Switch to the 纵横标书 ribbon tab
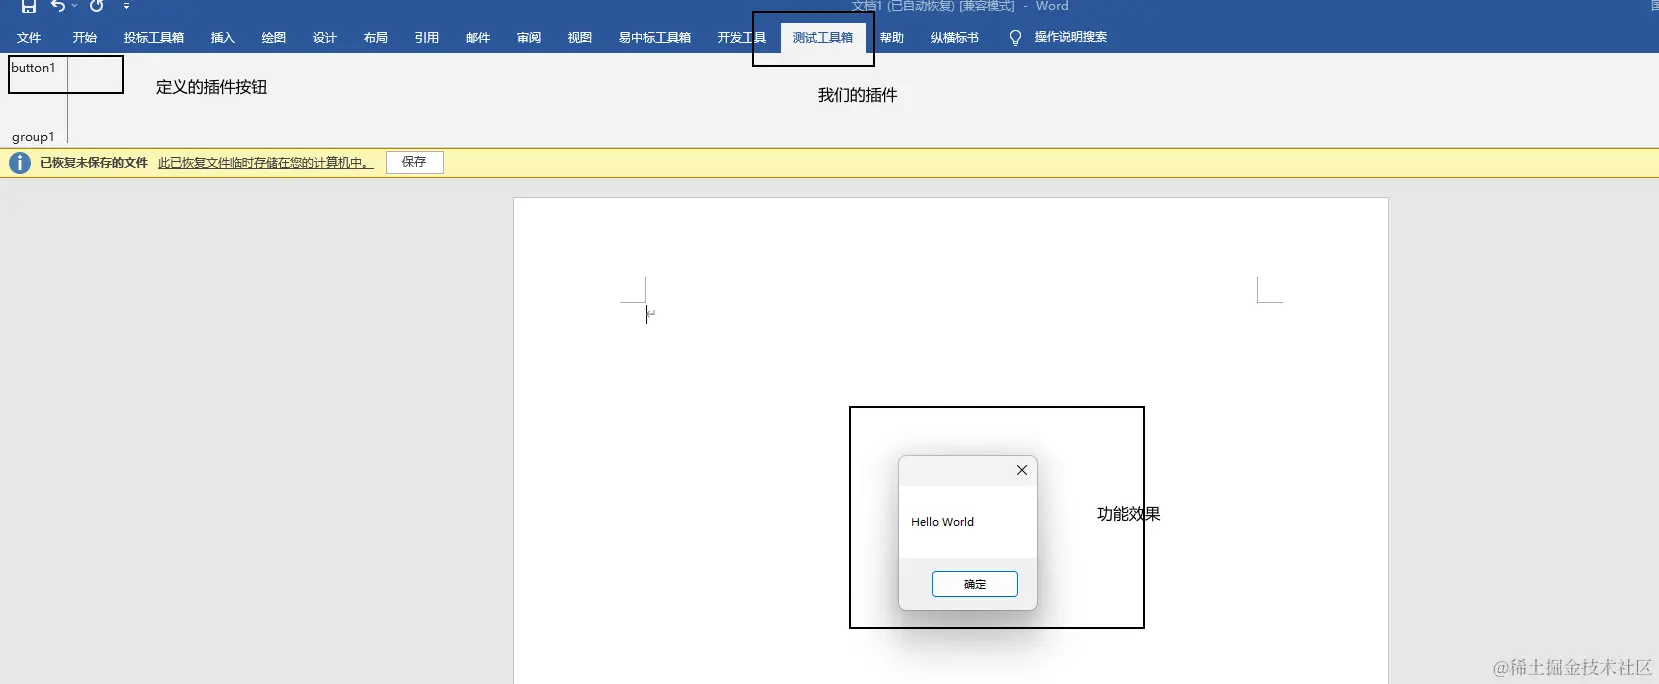This screenshot has height=684, width=1659. click(x=955, y=38)
